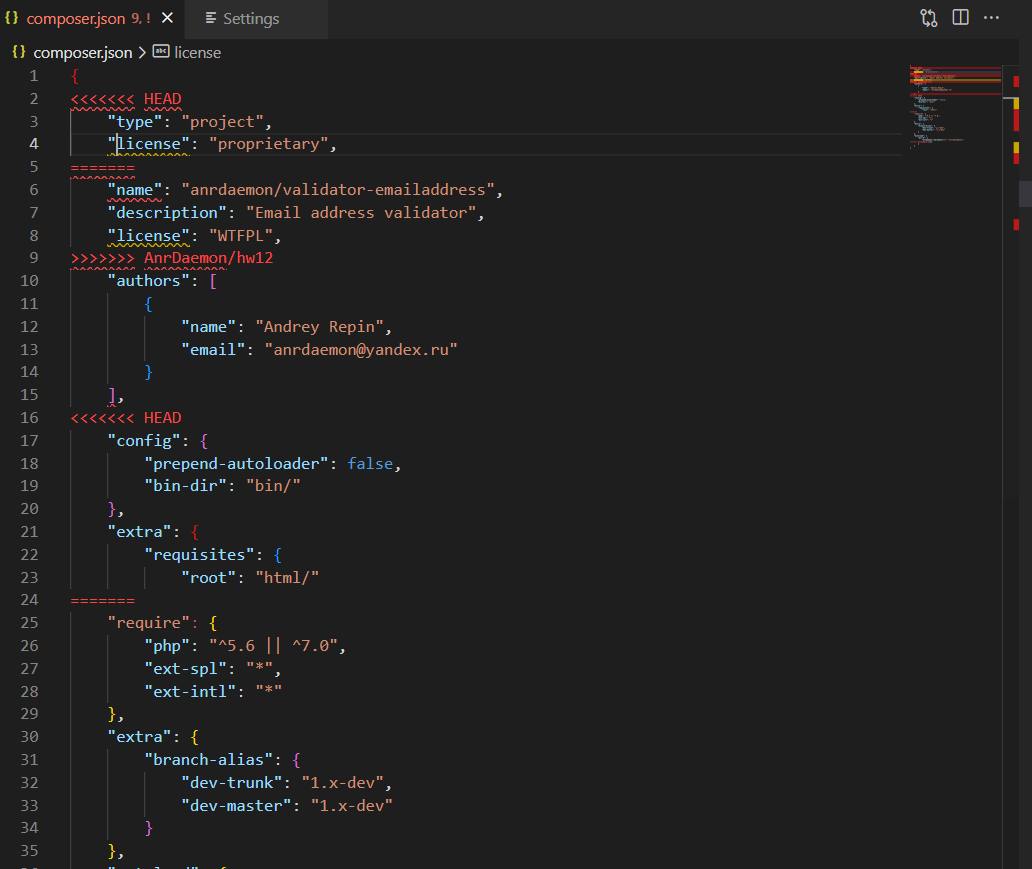Click the list icon on the Settings tab

click(213, 18)
